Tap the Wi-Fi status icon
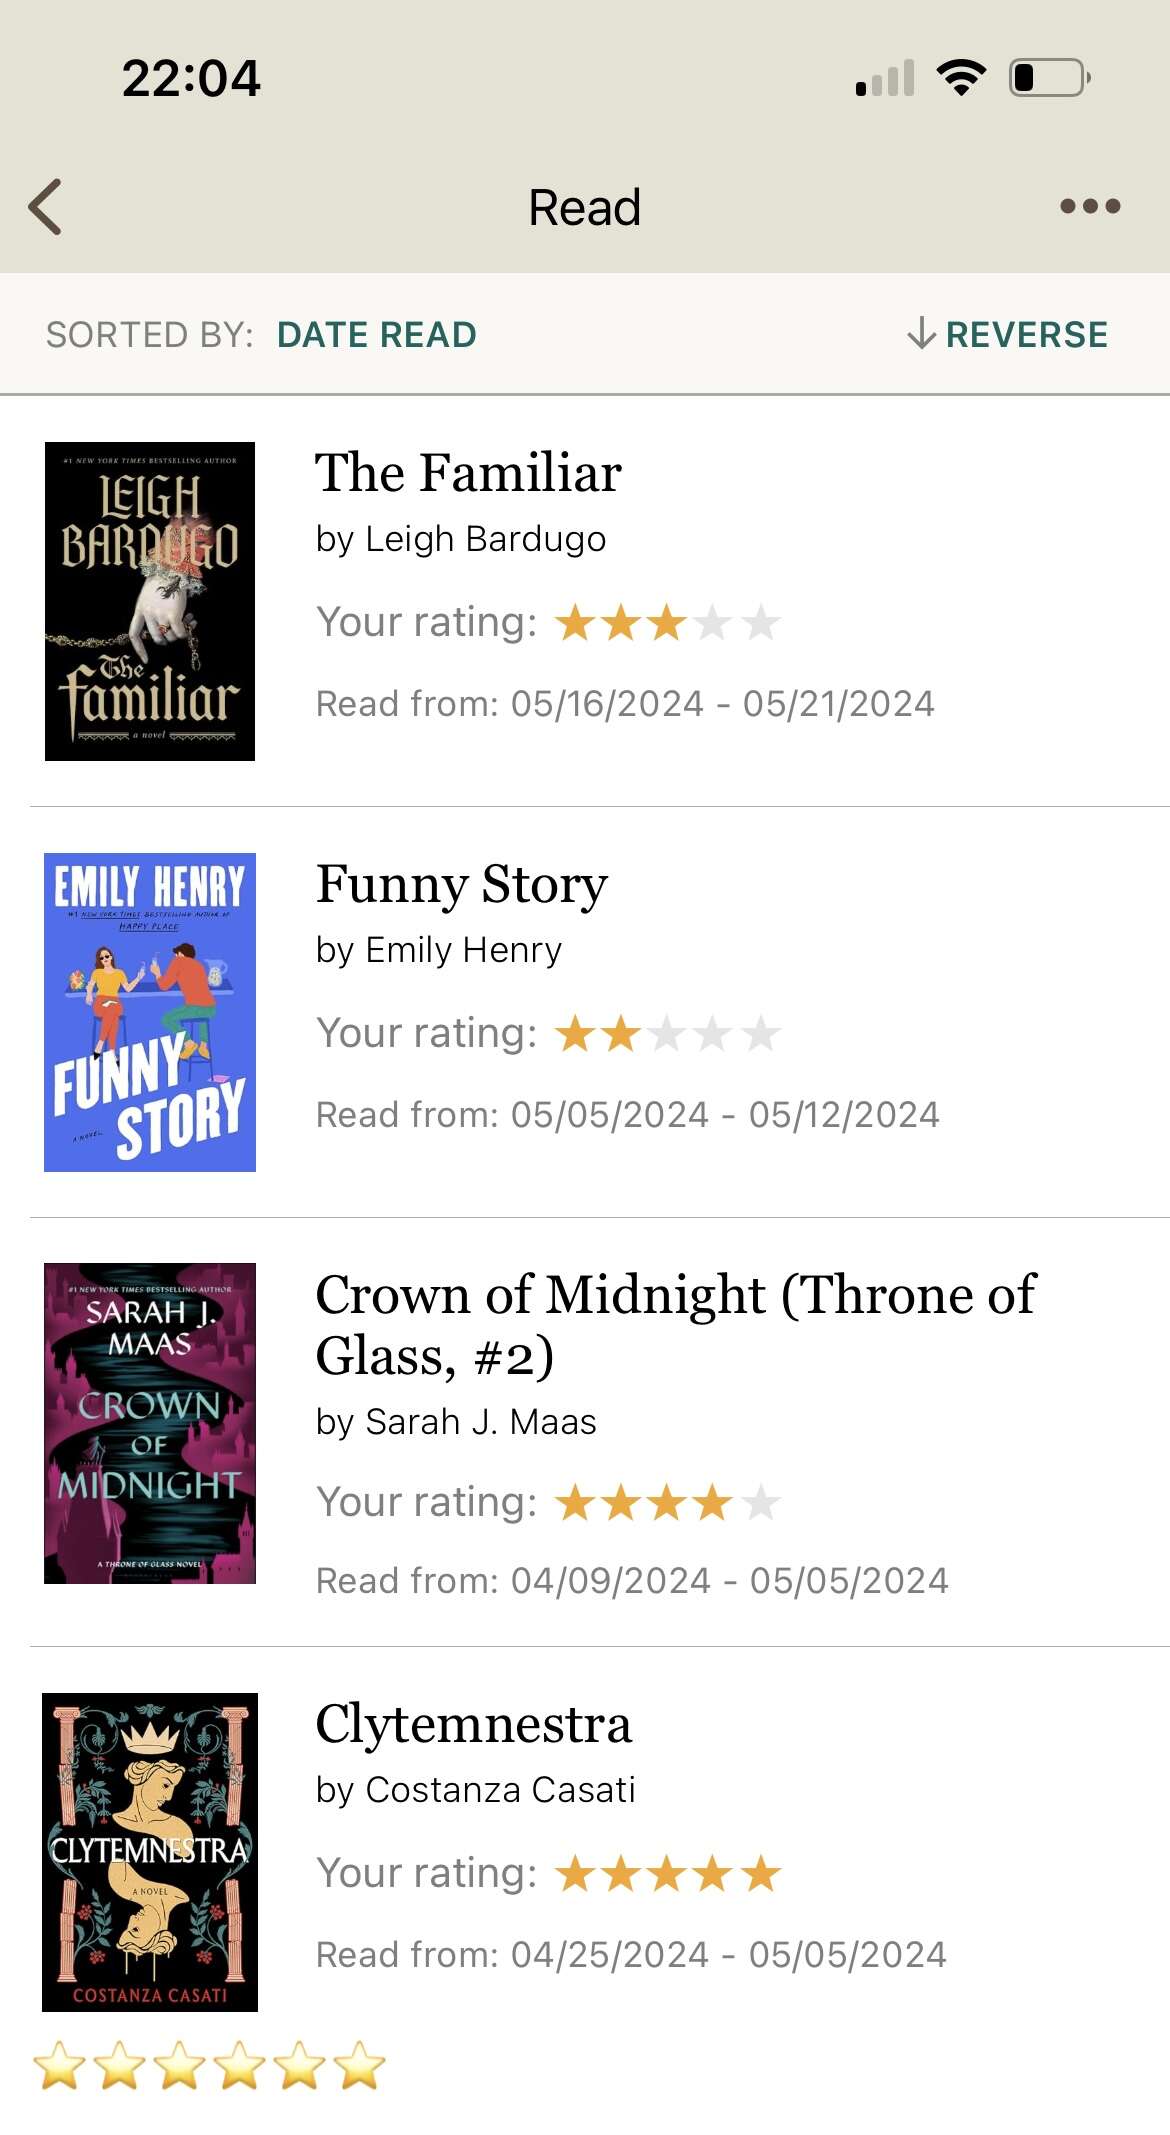This screenshot has width=1170, height=2135. point(961,77)
